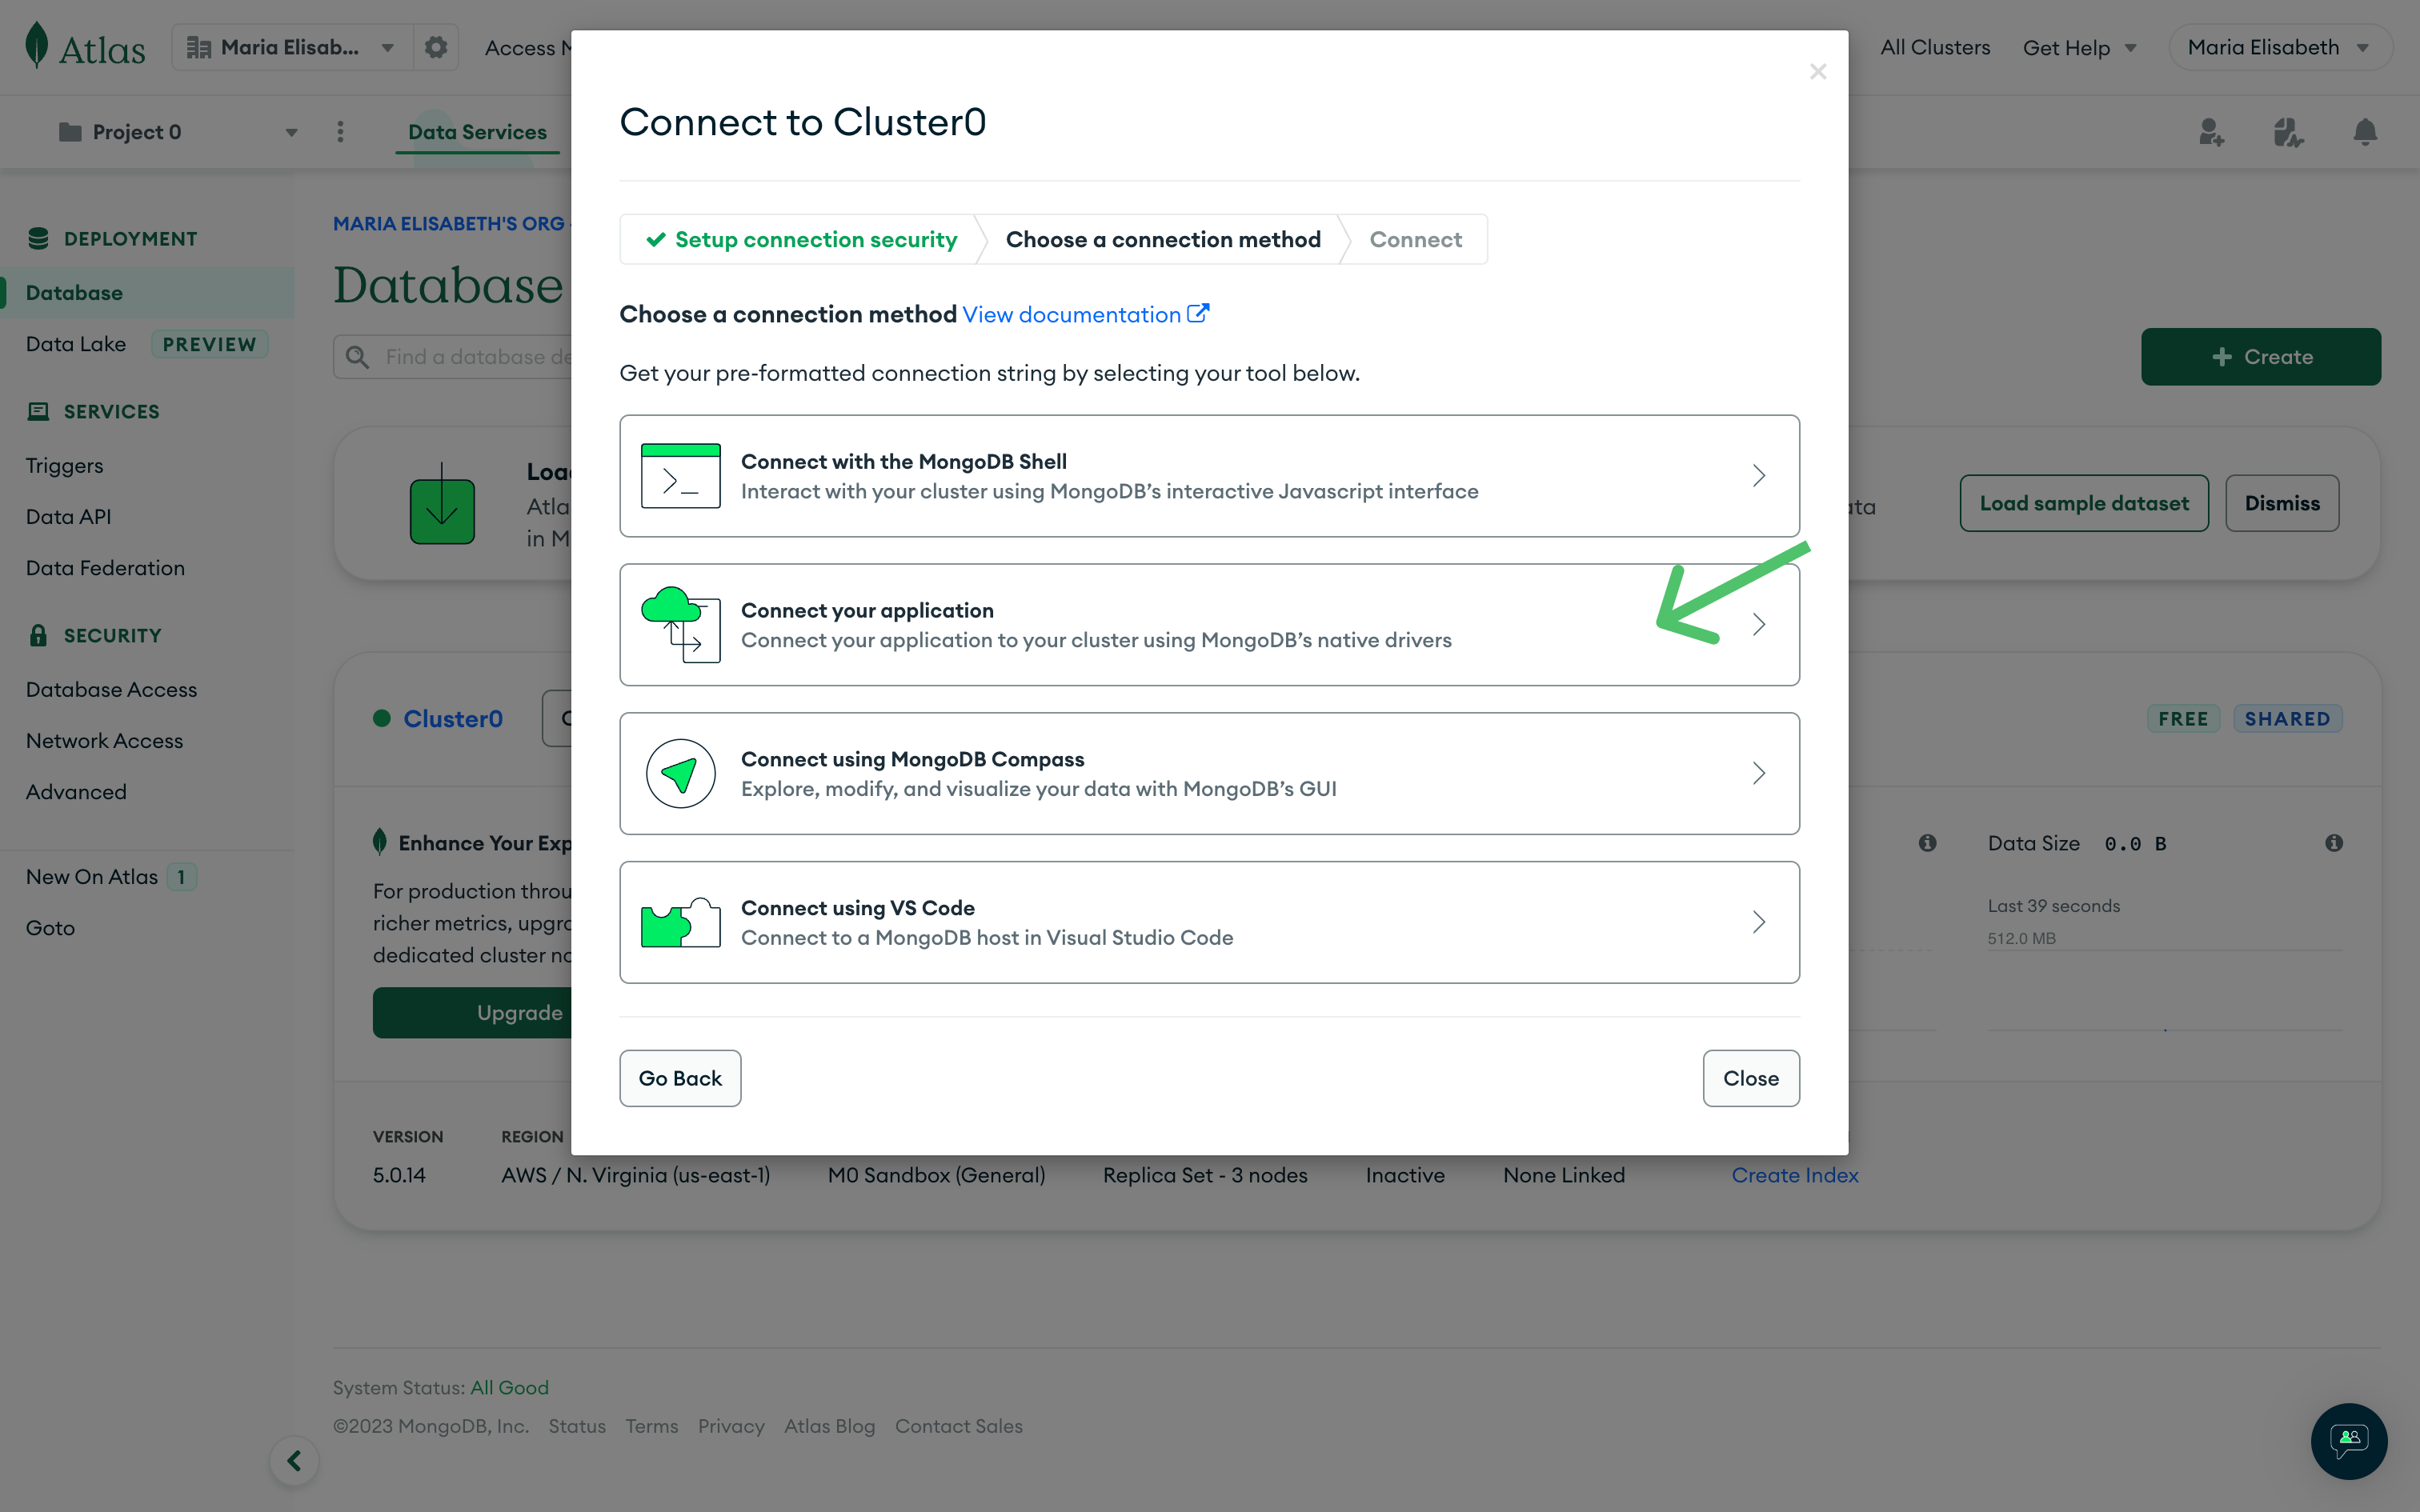This screenshot has height=1512, width=2420.
Task: Expand the Project 0 dropdown arrow
Action: [292, 132]
